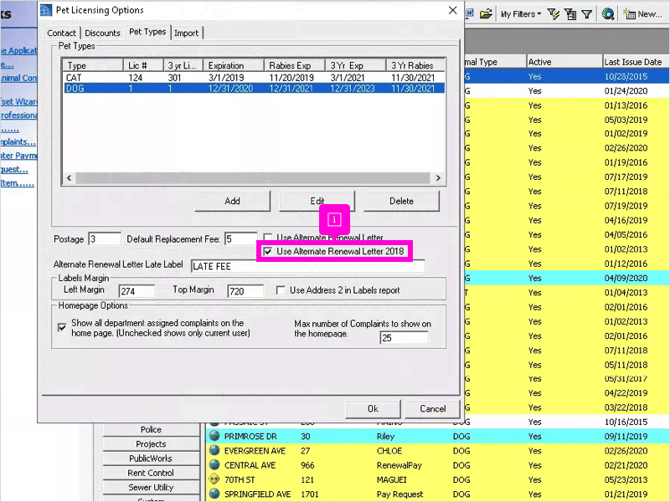Click the Pet Licensing Options title bar icon
Screen dimensions: 670x502
[46, 10]
